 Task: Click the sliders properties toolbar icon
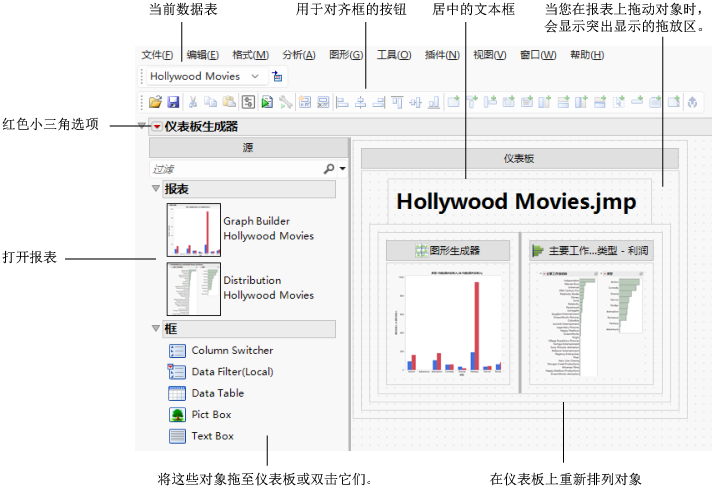248,102
